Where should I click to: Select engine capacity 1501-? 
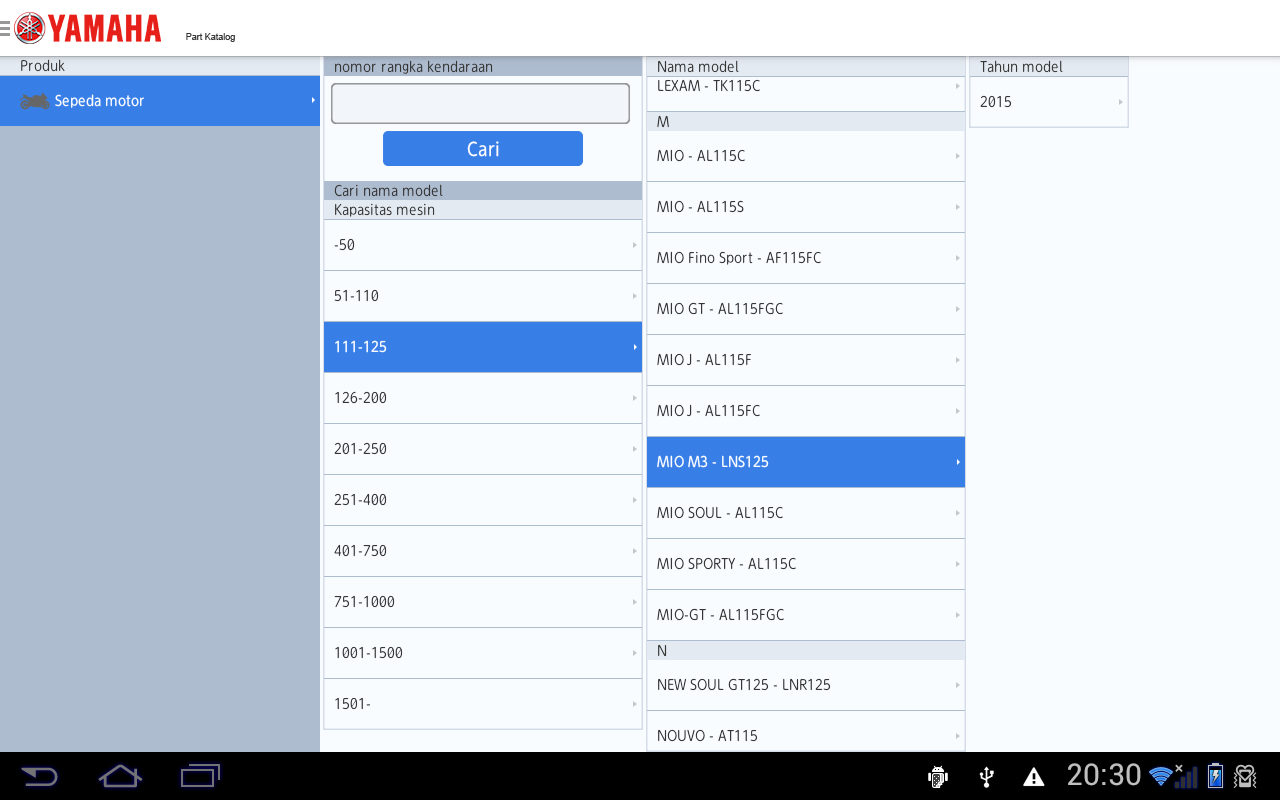tap(483, 704)
